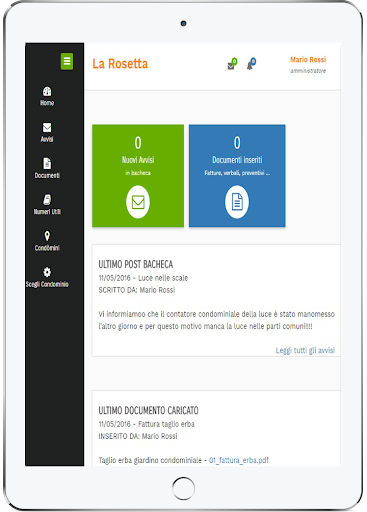367x512 pixels.
Task: Click the La Rosetta title
Action: pyautogui.click(x=120, y=64)
